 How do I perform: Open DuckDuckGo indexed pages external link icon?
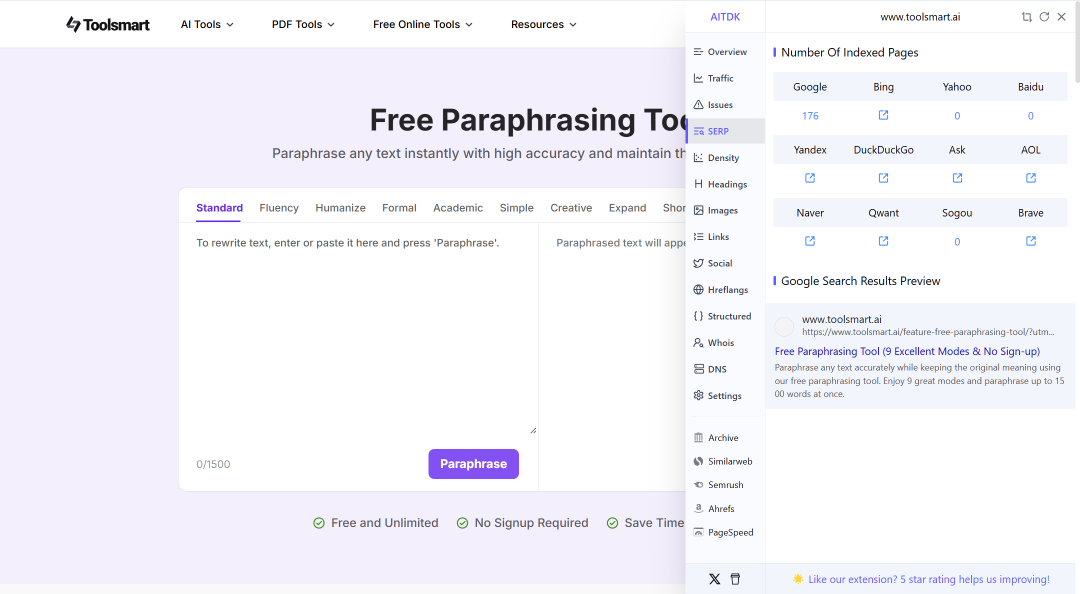883,178
